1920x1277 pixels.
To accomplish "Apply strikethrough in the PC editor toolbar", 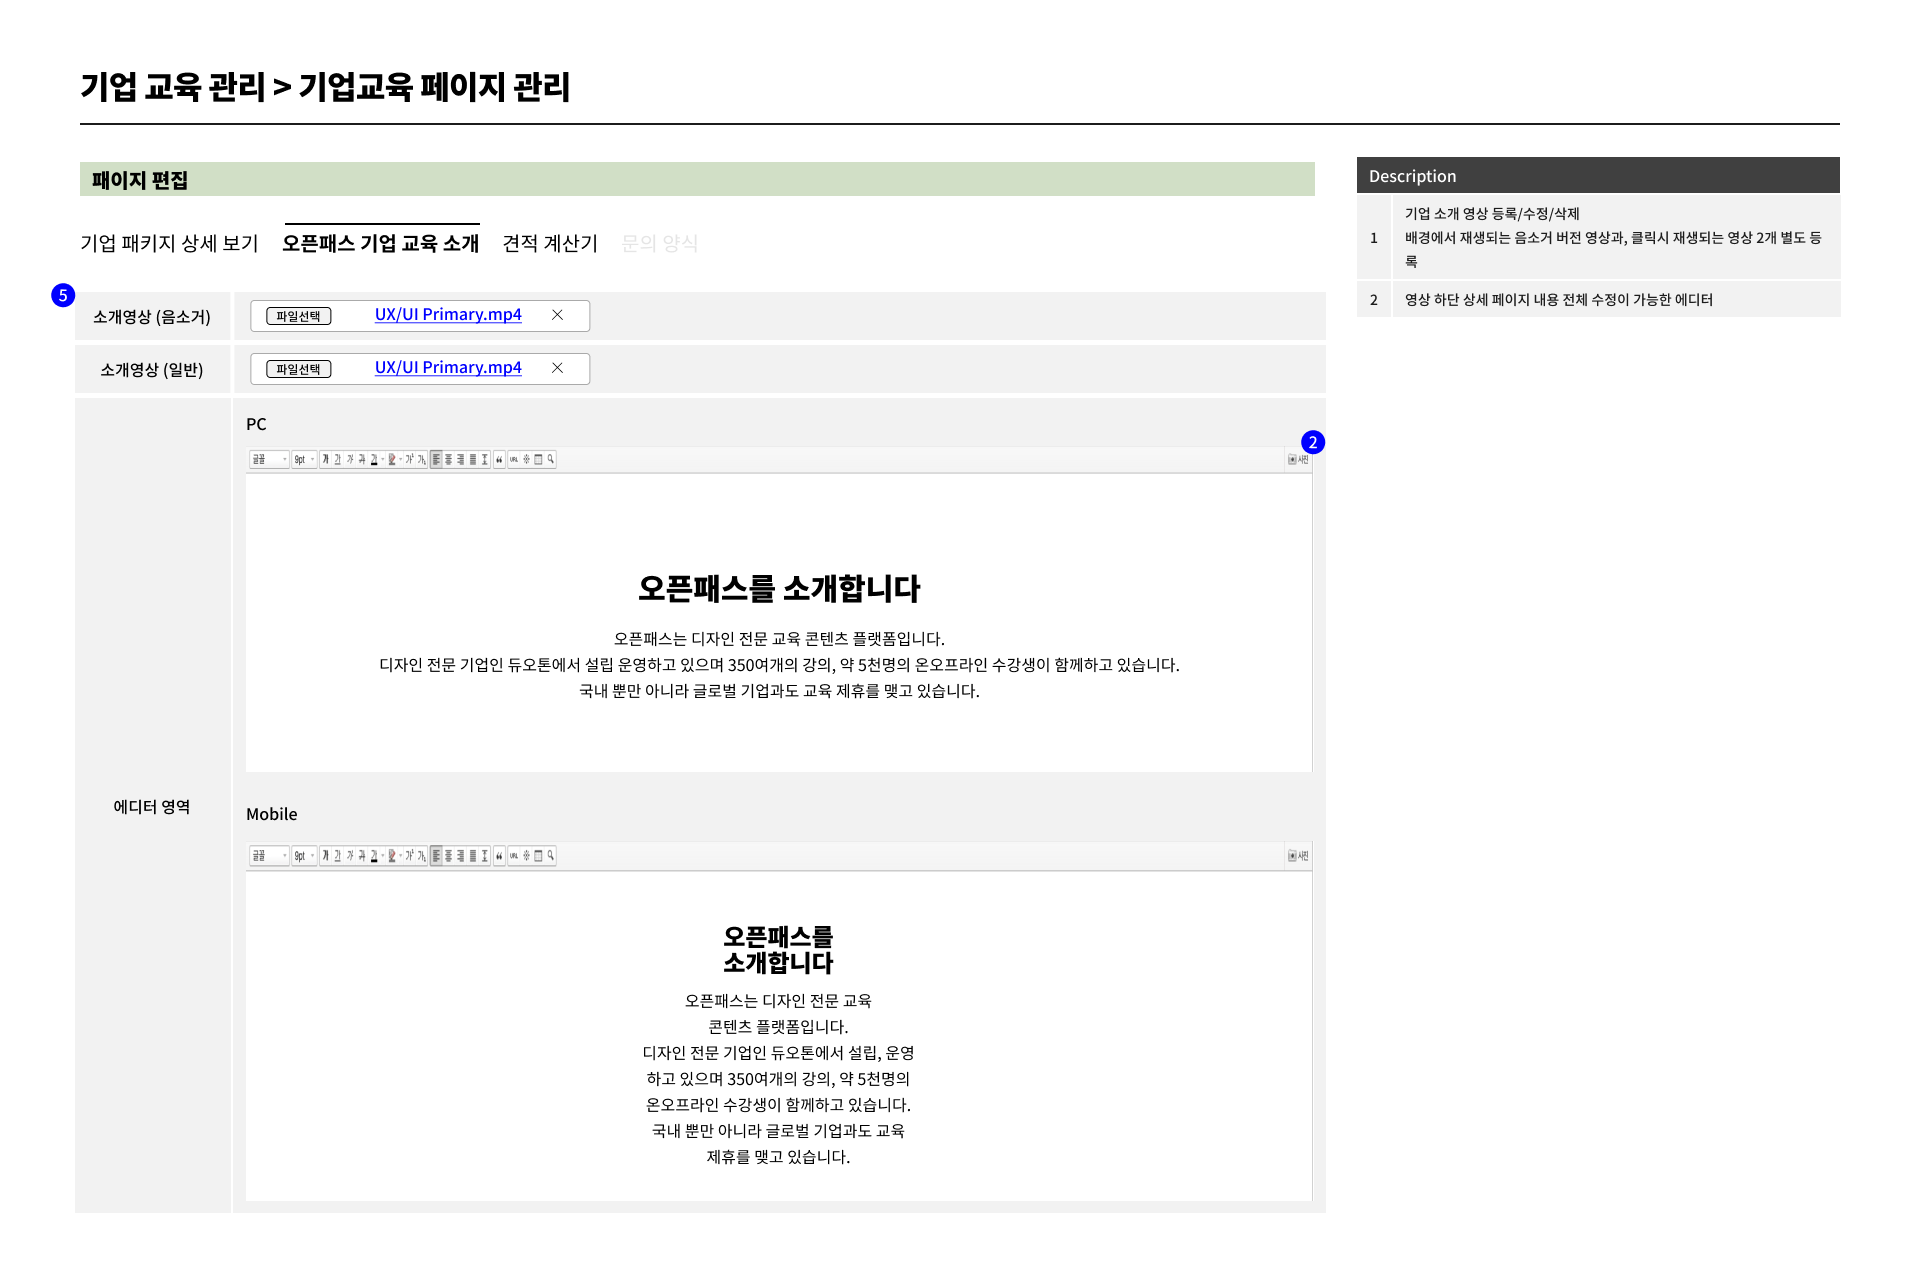I will 362,459.
